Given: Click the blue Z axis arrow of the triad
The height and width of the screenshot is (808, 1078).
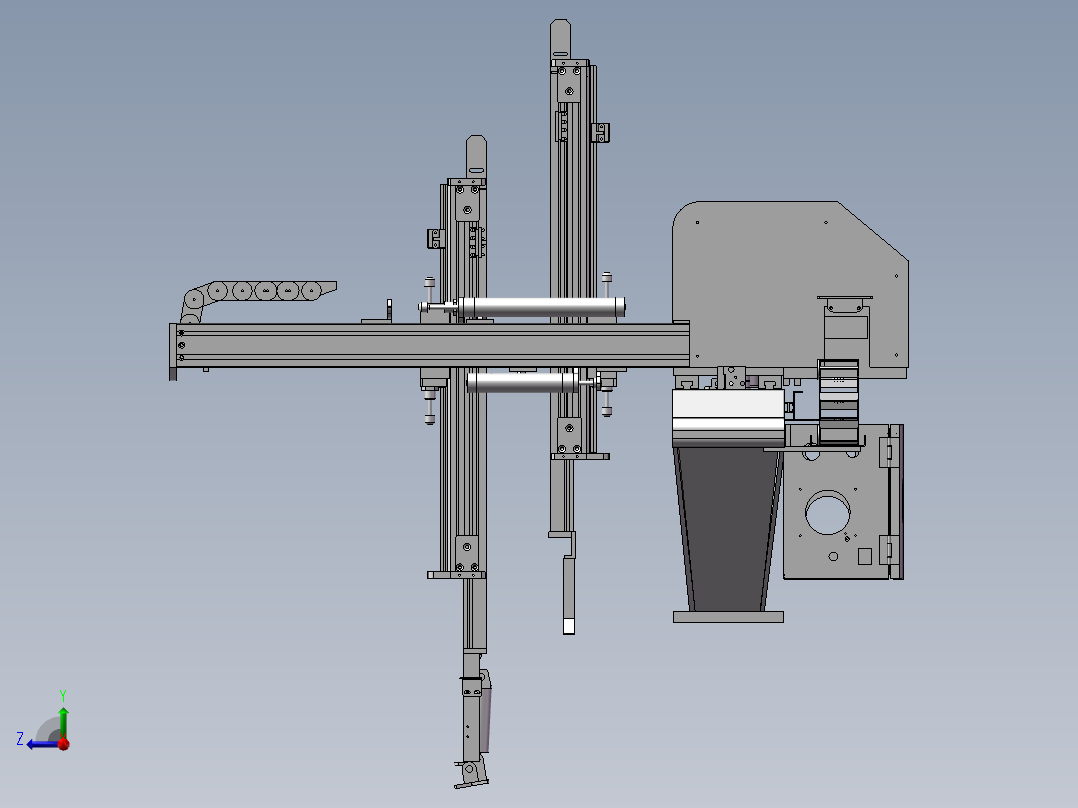Looking at the screenshot, I should point(40,744).
